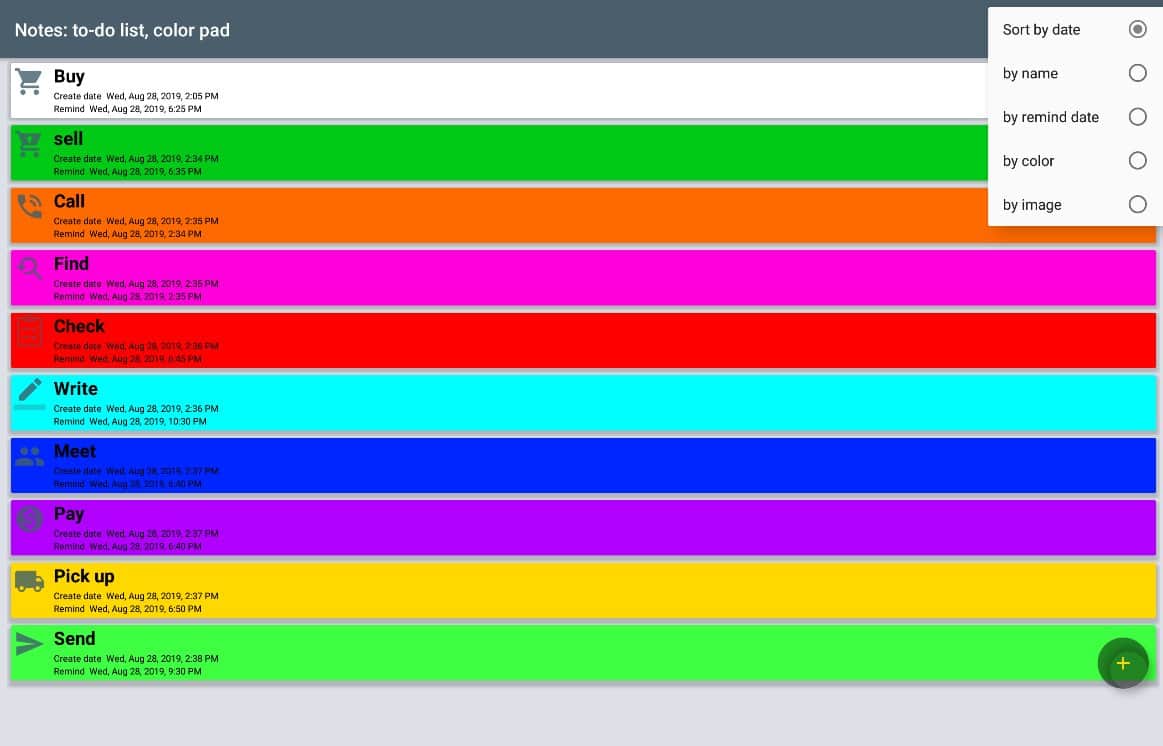Click the truck icon on Pick up note
Screen dimensions: 1163x746
point(29,581)
